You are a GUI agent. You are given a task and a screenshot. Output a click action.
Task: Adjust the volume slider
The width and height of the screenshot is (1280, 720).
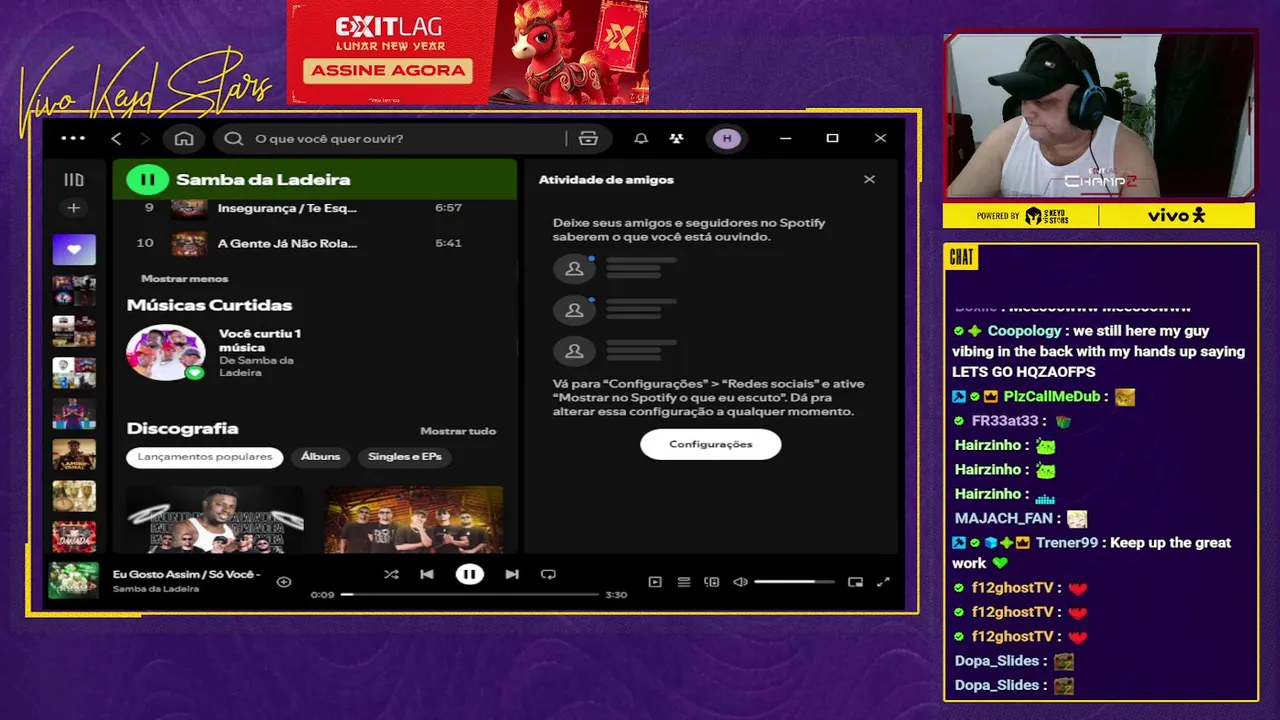[794, 582]
